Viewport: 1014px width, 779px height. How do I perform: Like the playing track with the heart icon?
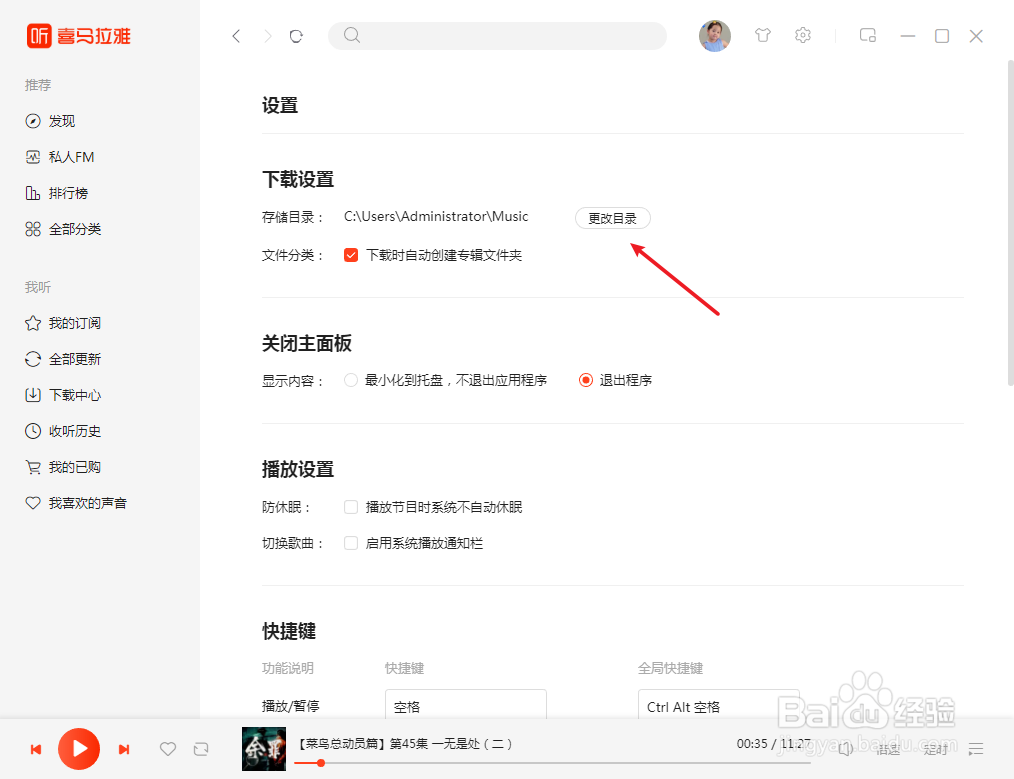coord(167,748)
